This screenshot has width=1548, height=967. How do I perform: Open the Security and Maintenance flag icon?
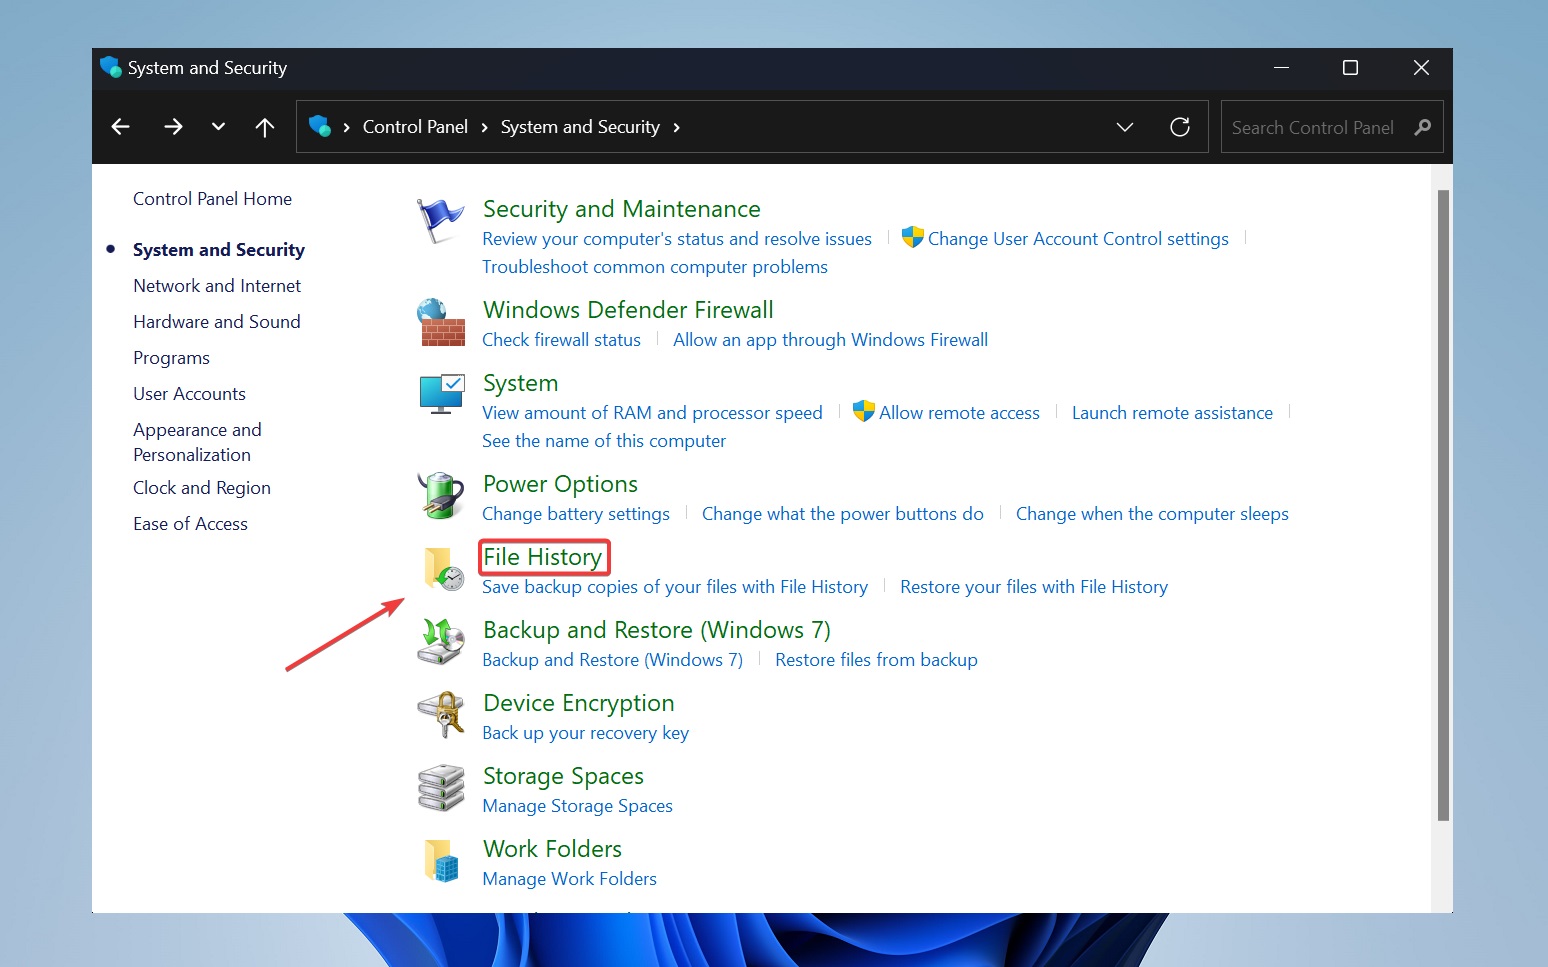(440, 220)
